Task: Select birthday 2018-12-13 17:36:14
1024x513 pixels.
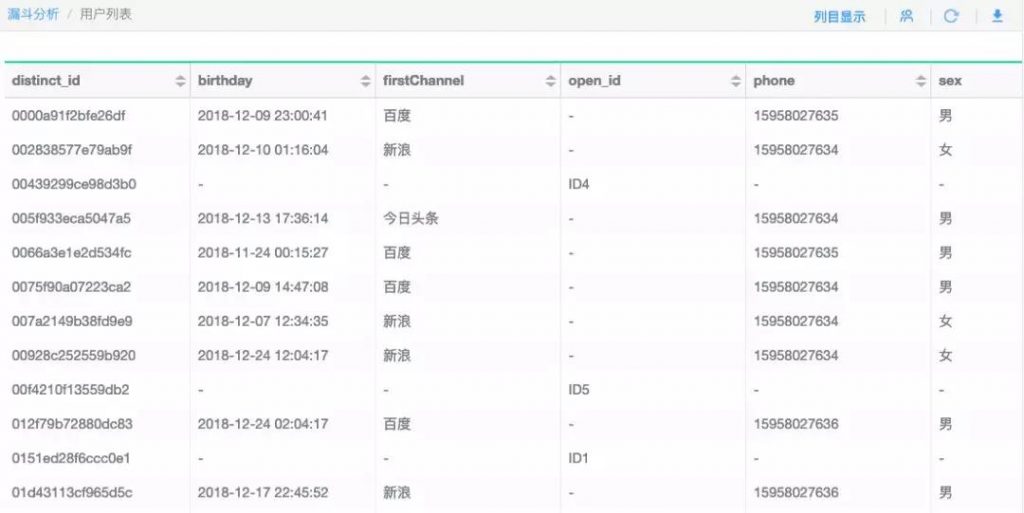Action: point(263,219)
